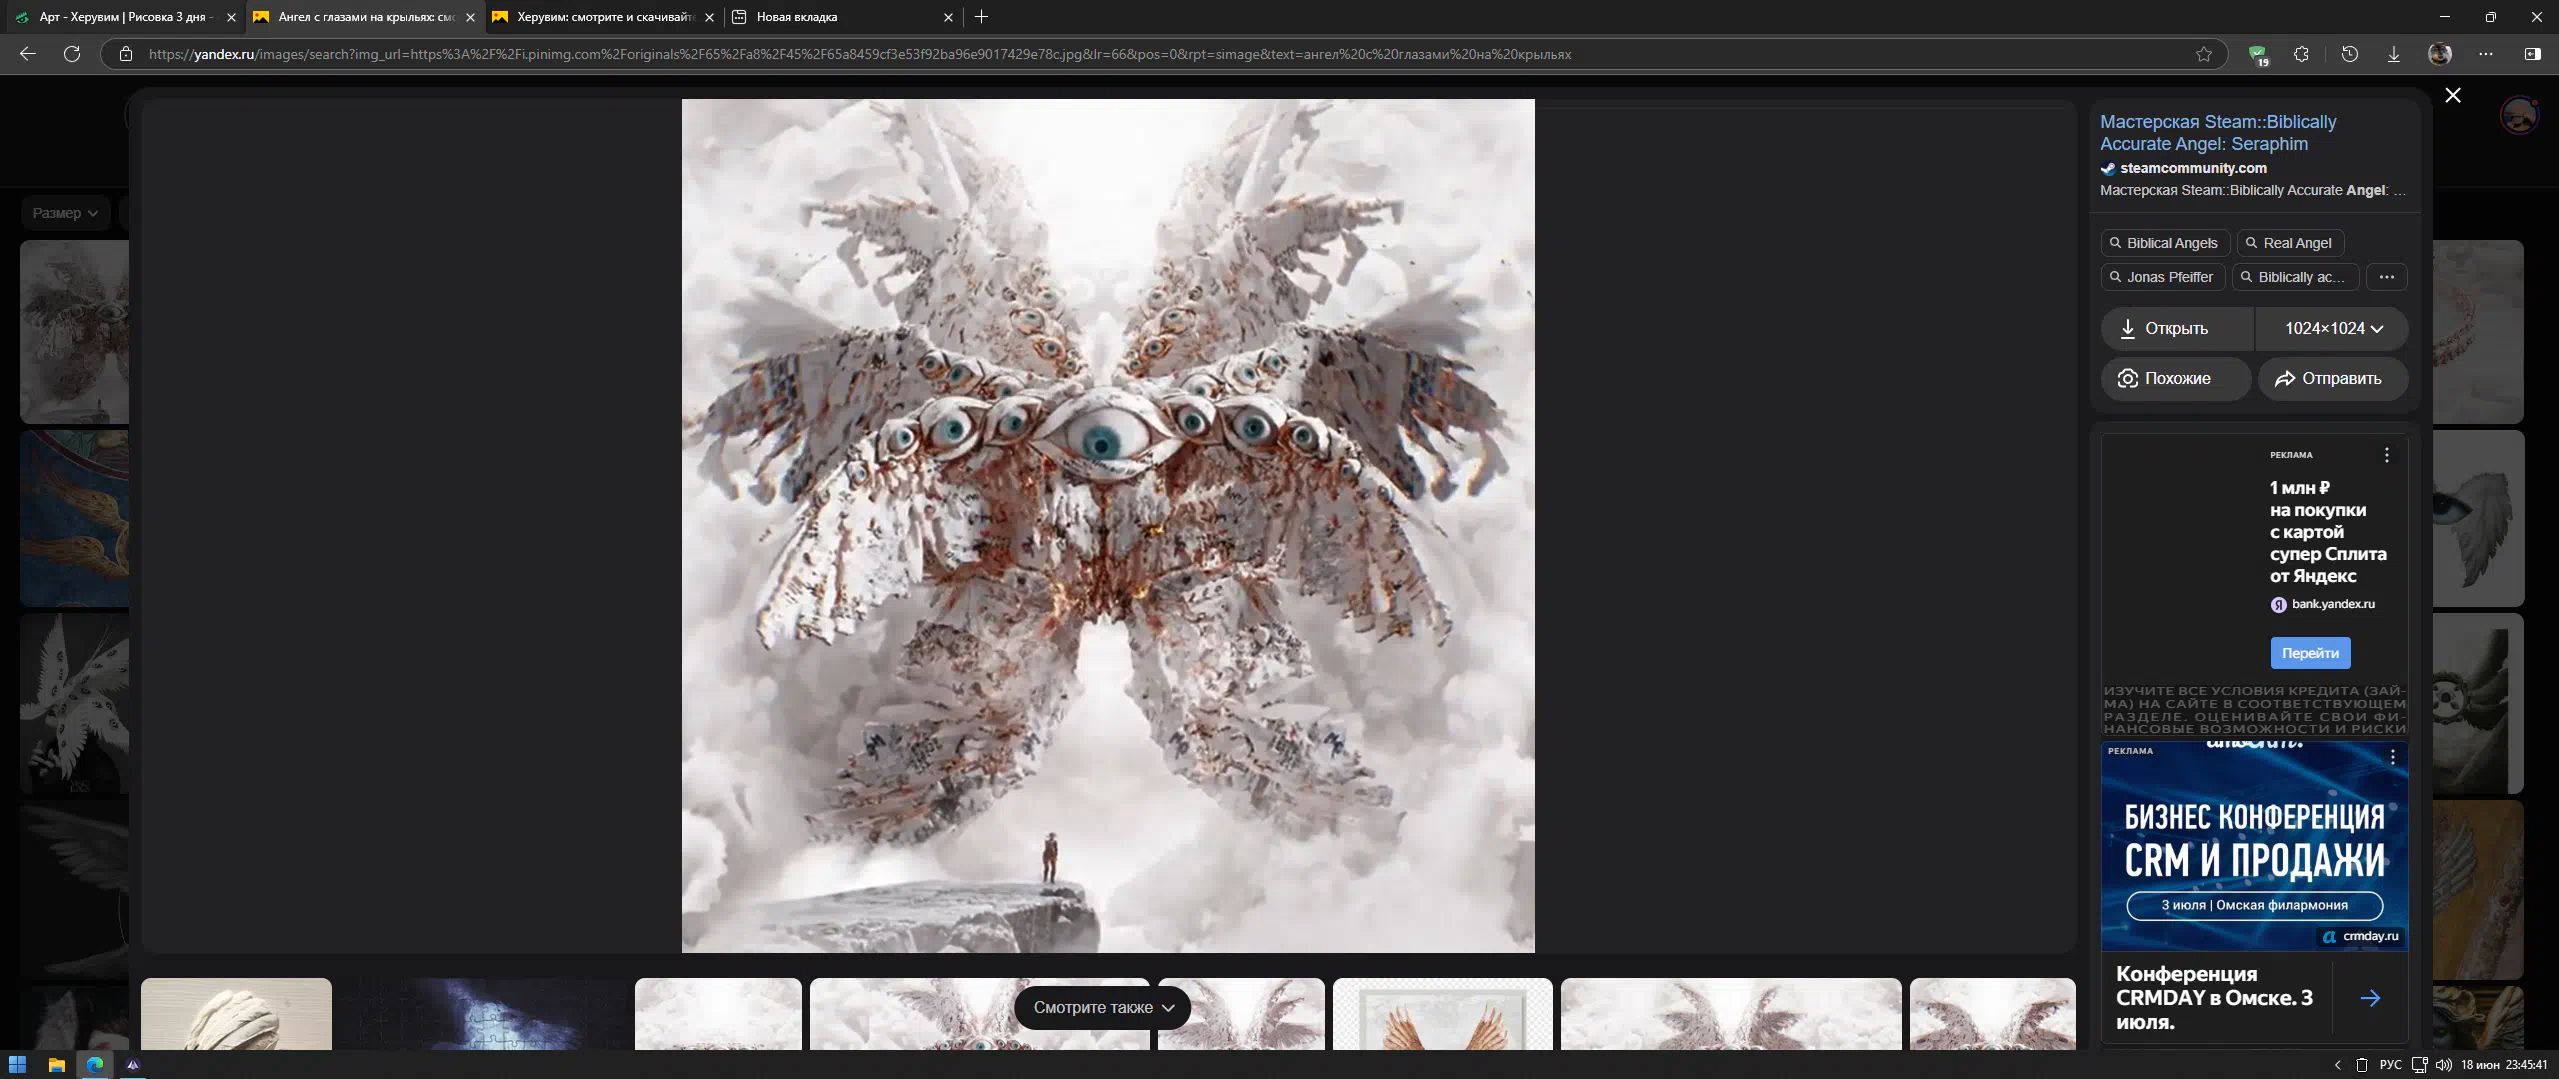2559x1079 pixels.
Task: Search the 'Biblical Angels' tag
Action: click(2165, 243)
